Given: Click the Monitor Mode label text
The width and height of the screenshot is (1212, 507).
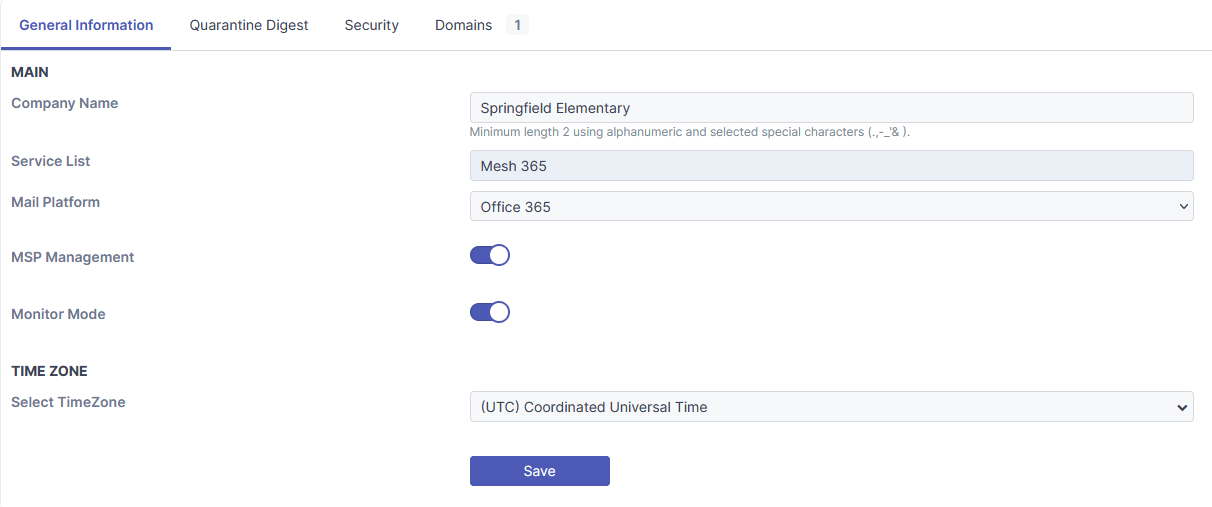Looking at the screenshot, I should point(58,314).
